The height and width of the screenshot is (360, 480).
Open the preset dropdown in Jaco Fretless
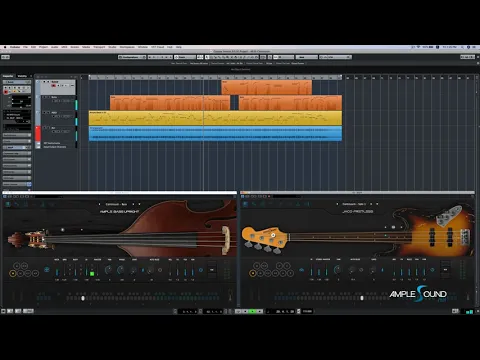tap(377, 204)
